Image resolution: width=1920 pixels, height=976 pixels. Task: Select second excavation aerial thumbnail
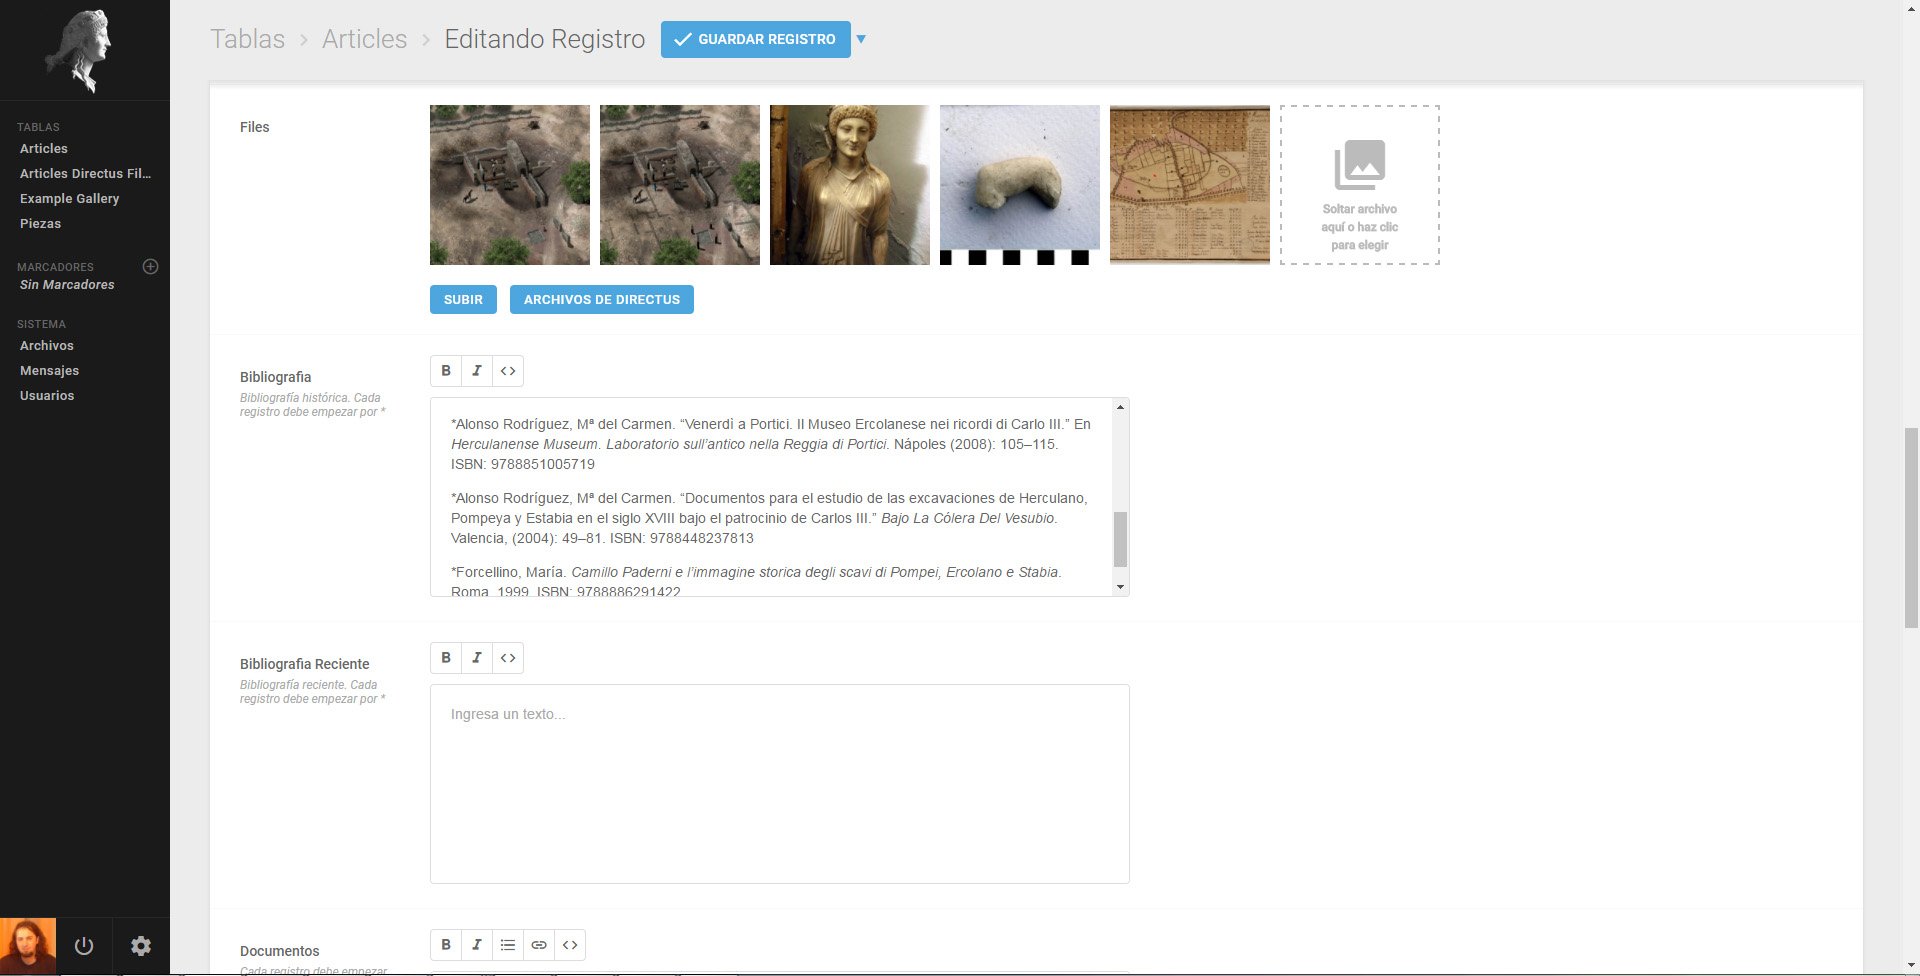680,185
